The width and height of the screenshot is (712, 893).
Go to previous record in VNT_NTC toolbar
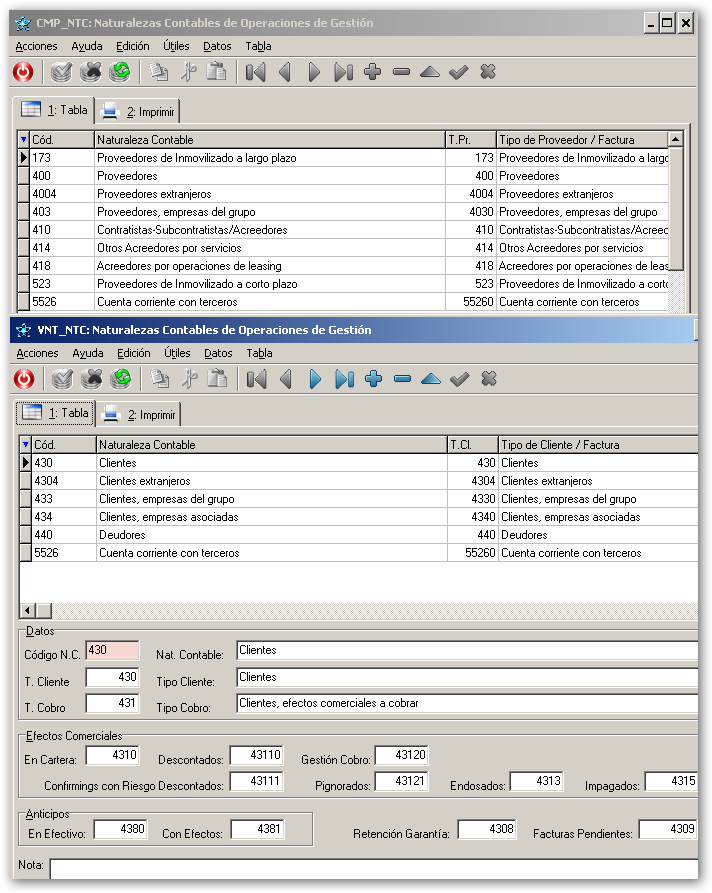287,379
